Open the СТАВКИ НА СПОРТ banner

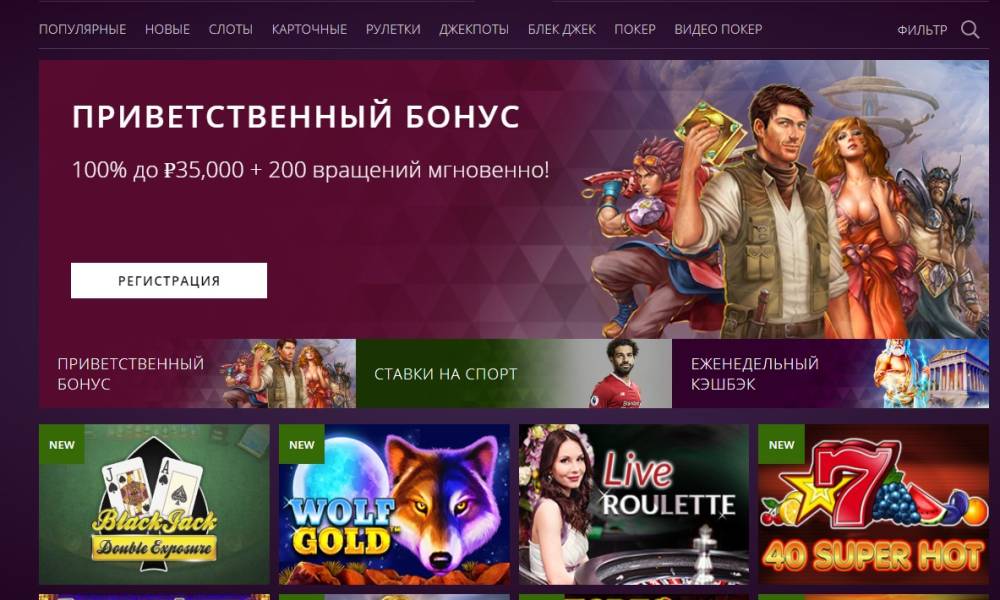click(513, 374)
